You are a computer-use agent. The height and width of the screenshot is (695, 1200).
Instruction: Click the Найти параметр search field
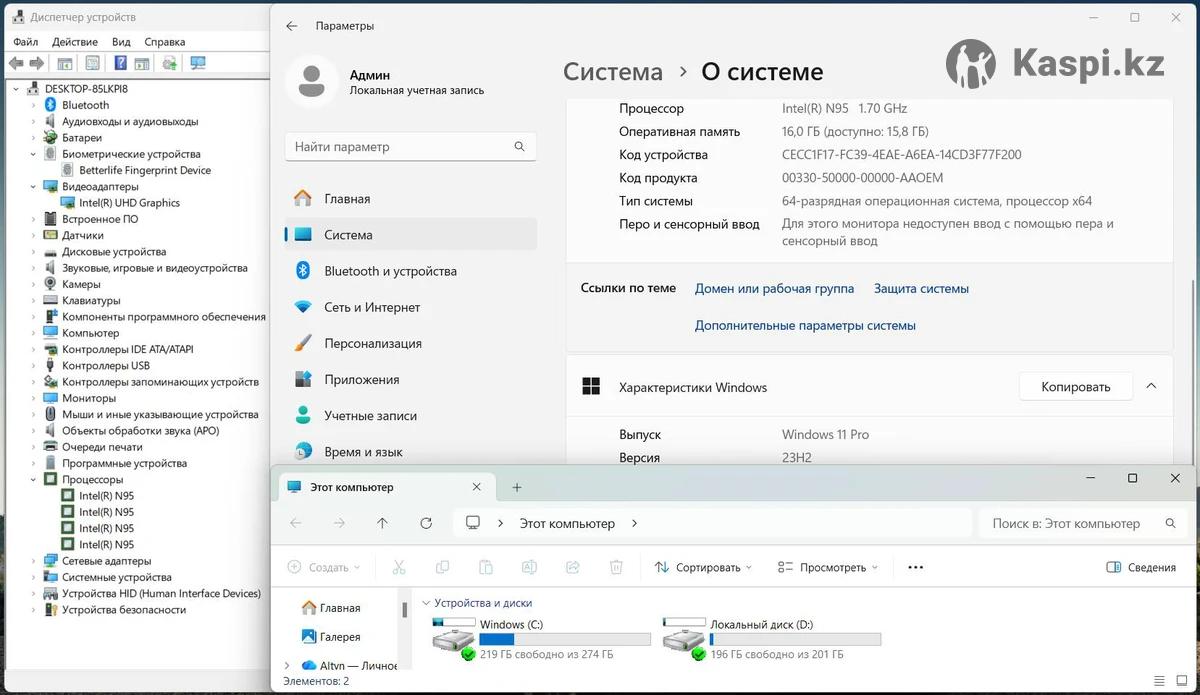click(x=410, y=146)
